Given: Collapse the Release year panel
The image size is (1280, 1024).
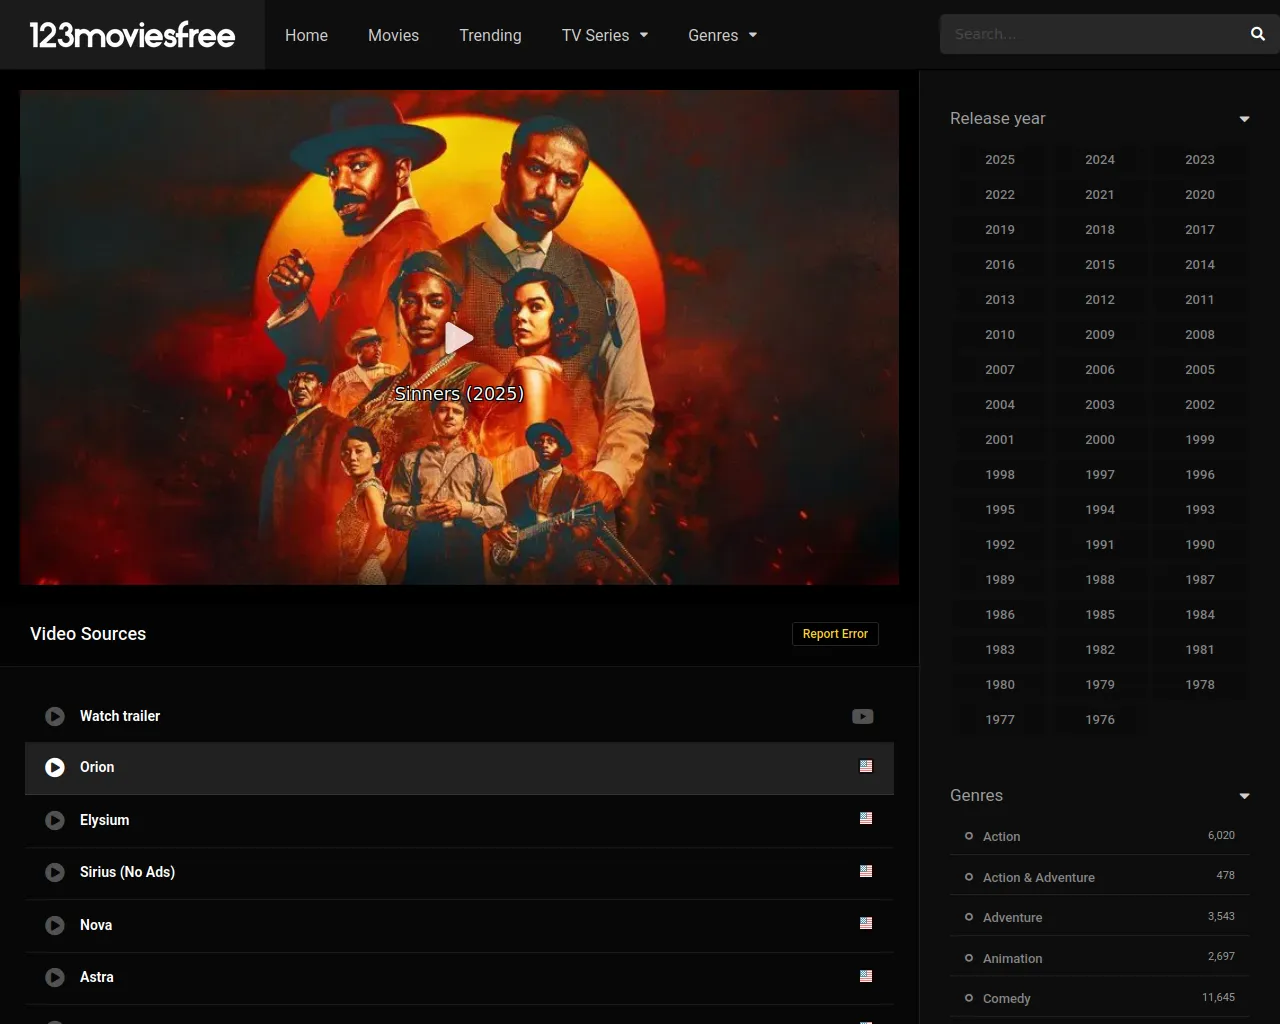Looking at the screenshot, I should [1244, 119].
